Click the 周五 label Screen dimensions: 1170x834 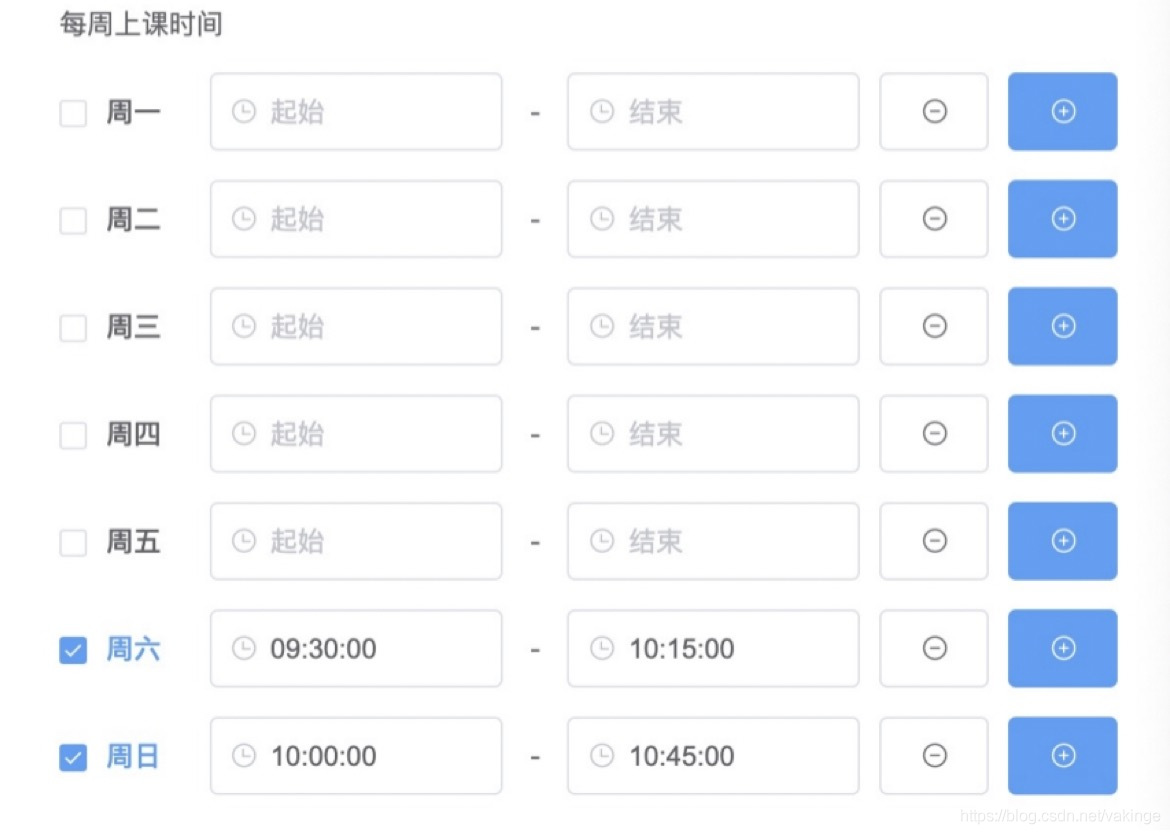click(133, 542)
